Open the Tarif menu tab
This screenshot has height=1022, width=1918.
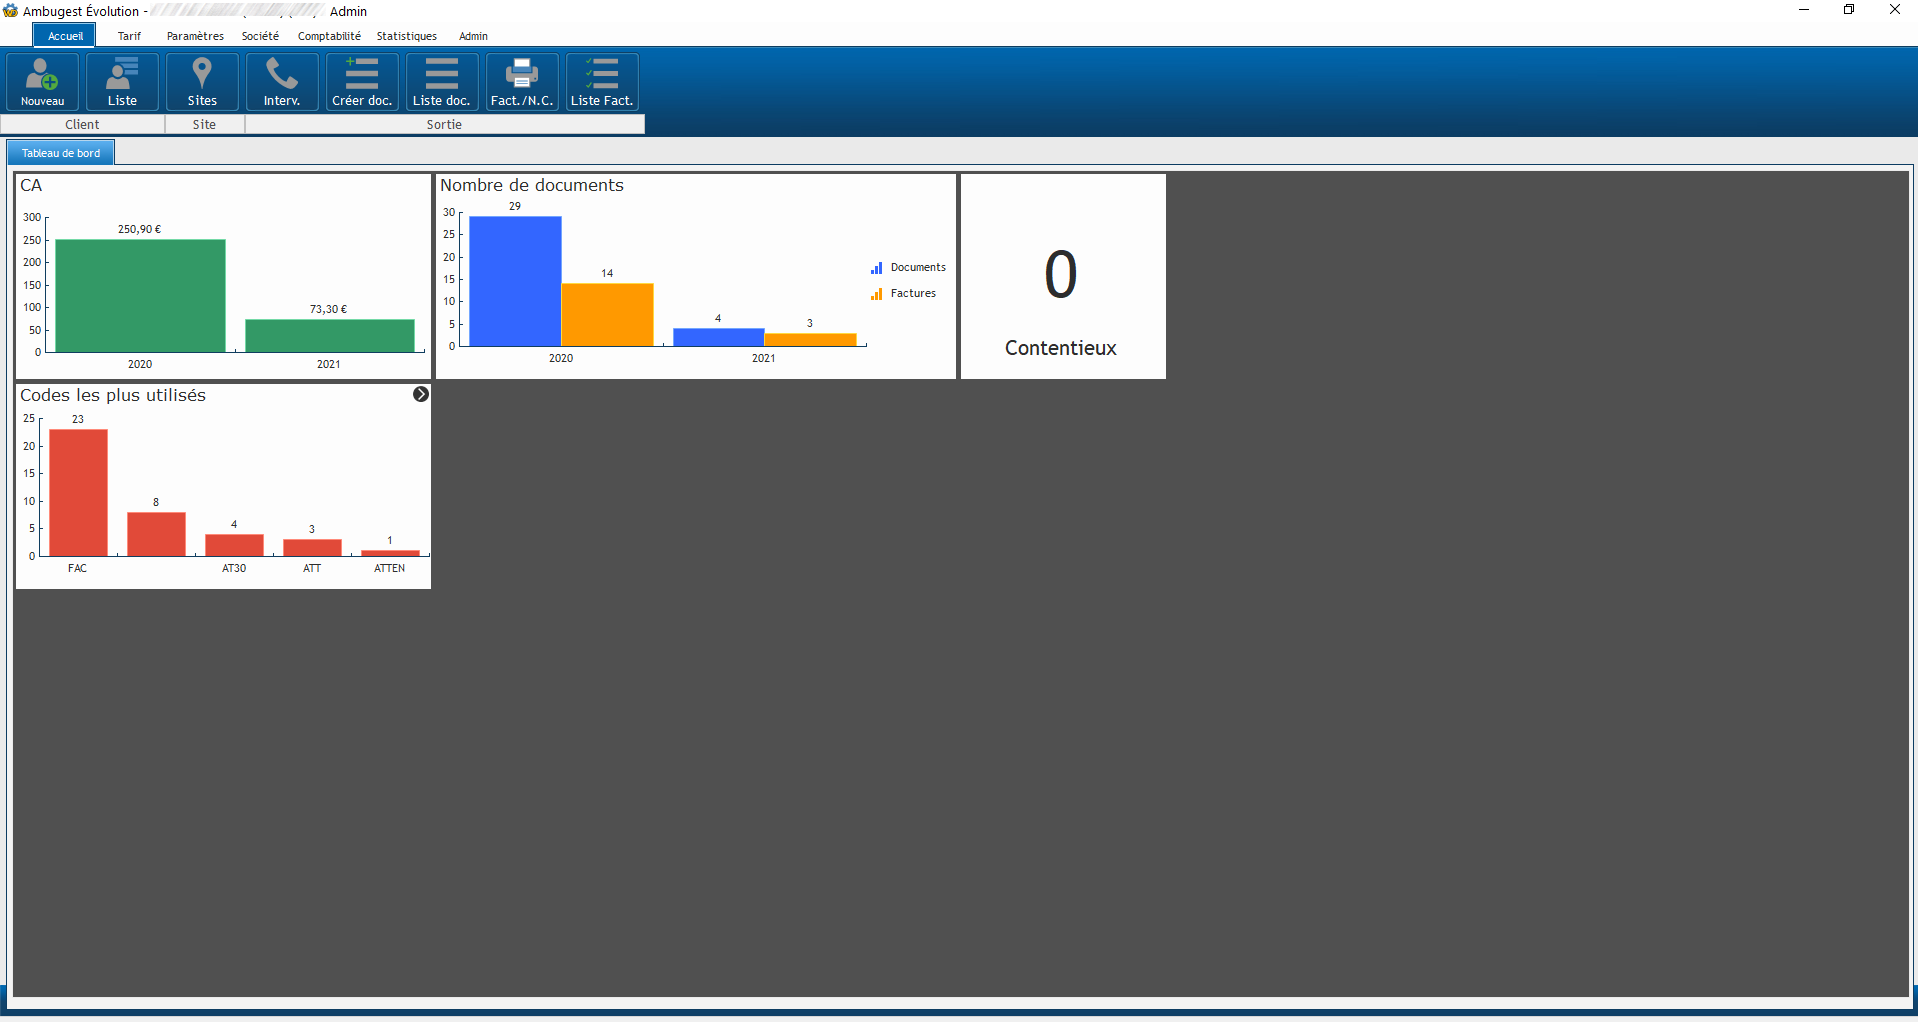pyautogui.click(x=129, y=36)
